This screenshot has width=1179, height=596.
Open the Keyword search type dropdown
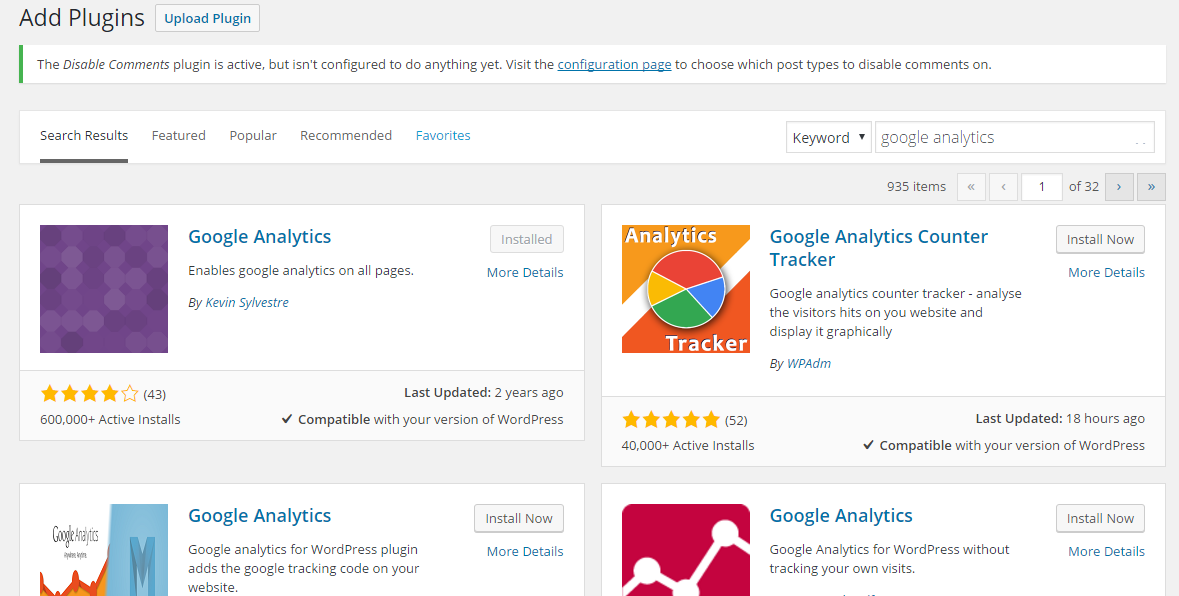click(x=829, y=138)
